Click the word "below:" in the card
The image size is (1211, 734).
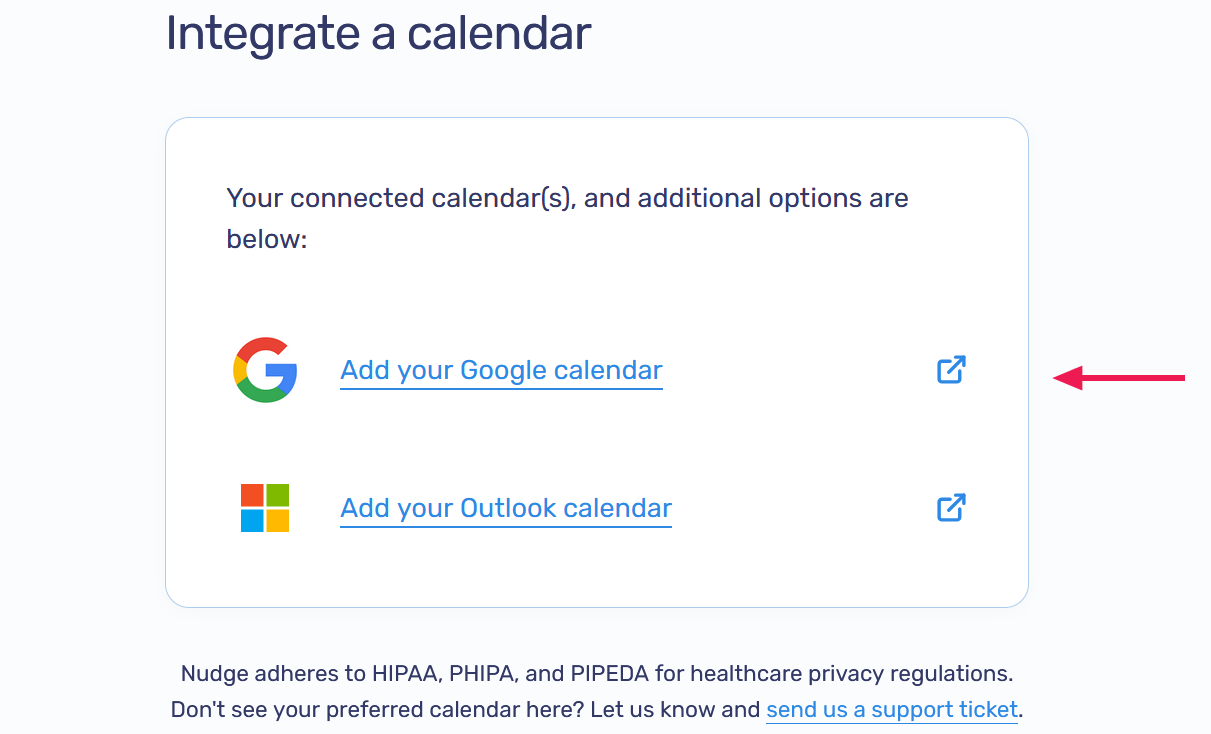point(266,240)
